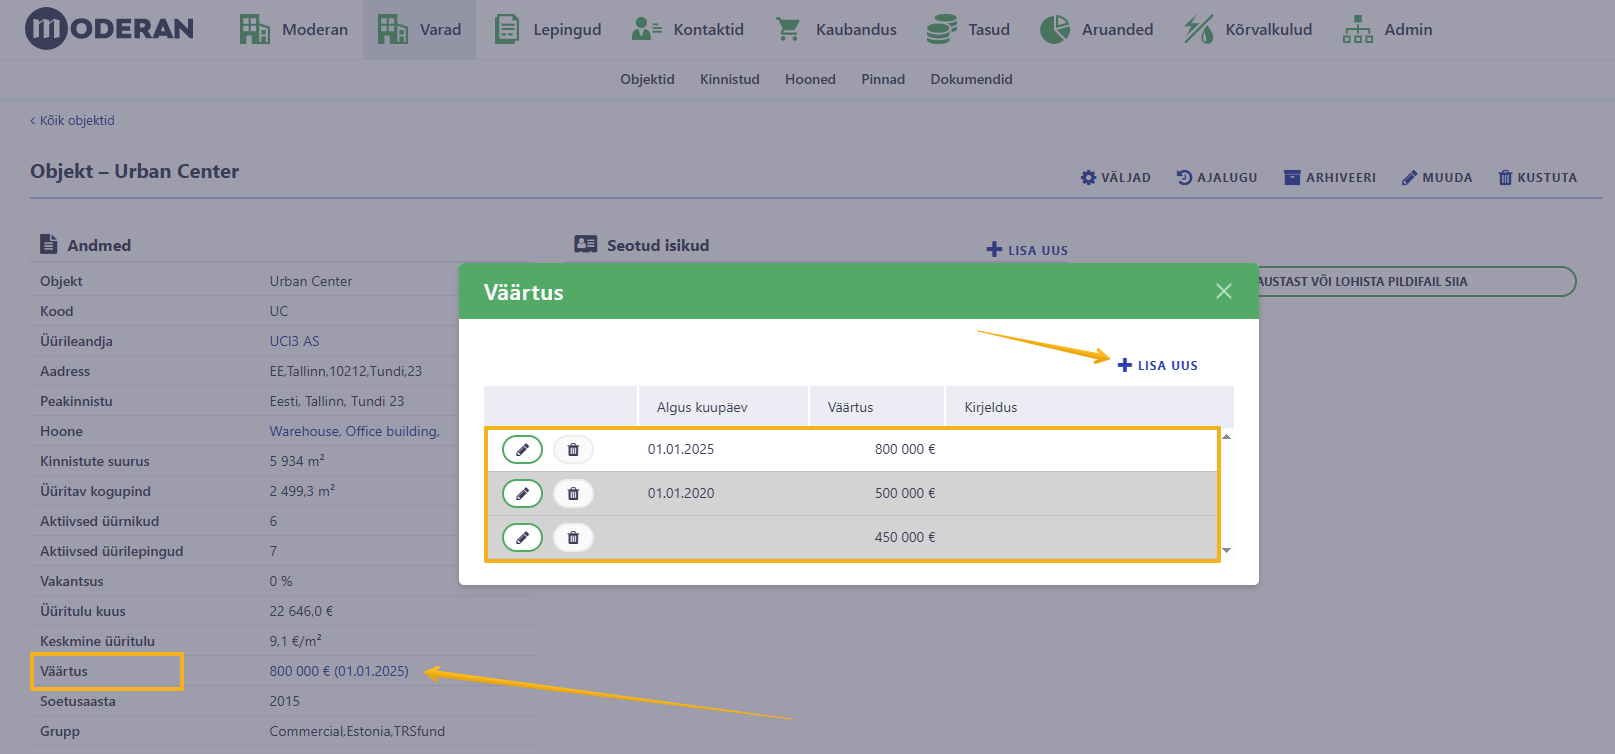Viewport: 1615px width, 754px height.
Task: Click the 22 646,0 € rental income value
Action: coord(301,611)
